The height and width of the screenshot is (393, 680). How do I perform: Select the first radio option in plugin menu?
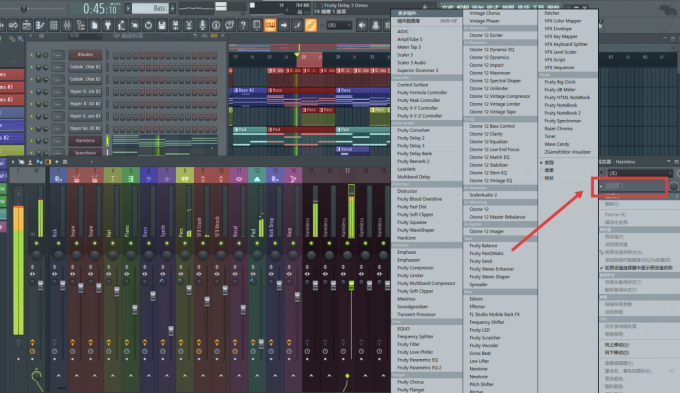541,163
